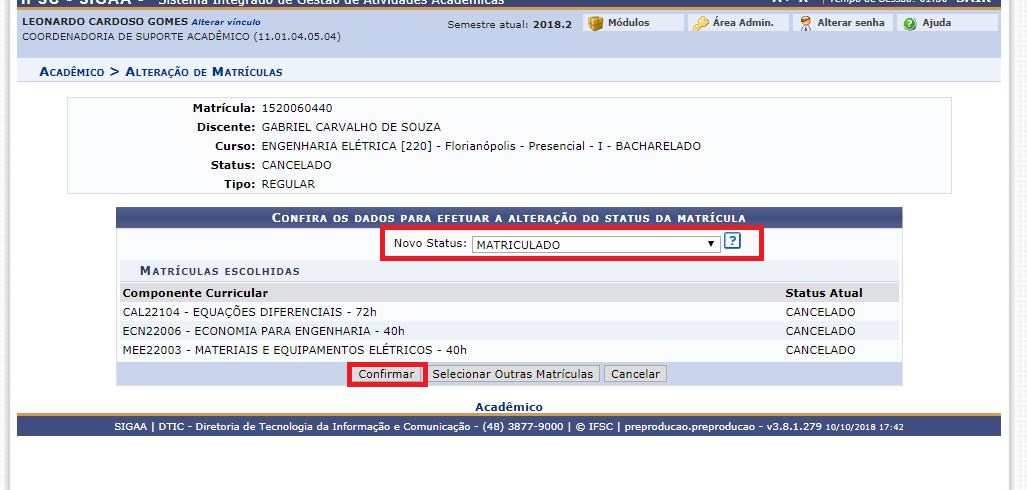Click the Selecionar Outras Matrículas button

(514, 374)
